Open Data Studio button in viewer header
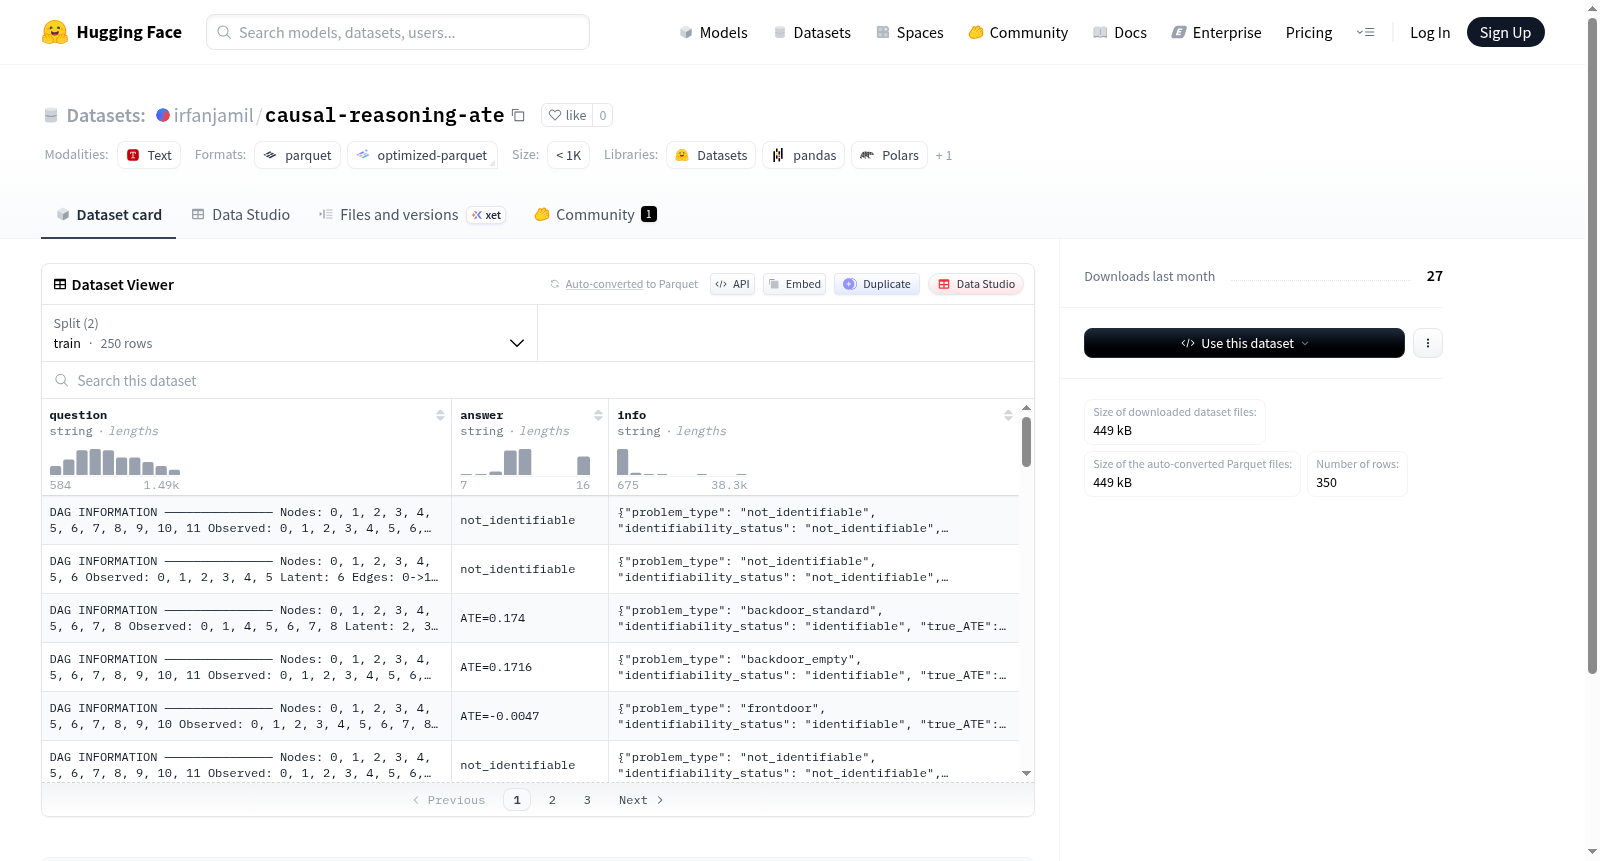 [x=976, y=284]
